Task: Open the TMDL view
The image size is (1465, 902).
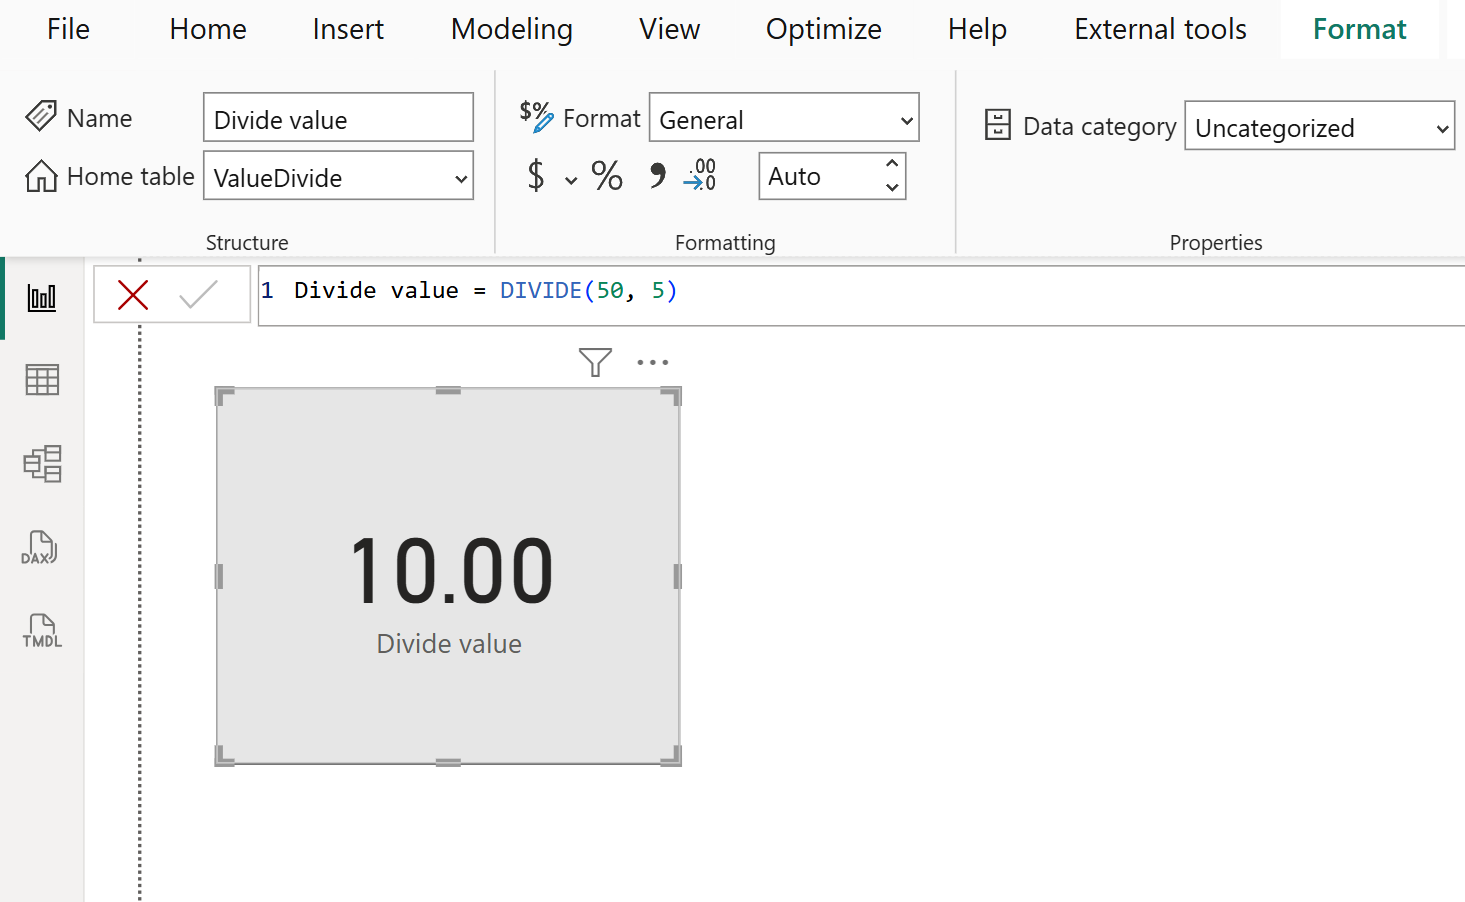Action: point(41,631)
